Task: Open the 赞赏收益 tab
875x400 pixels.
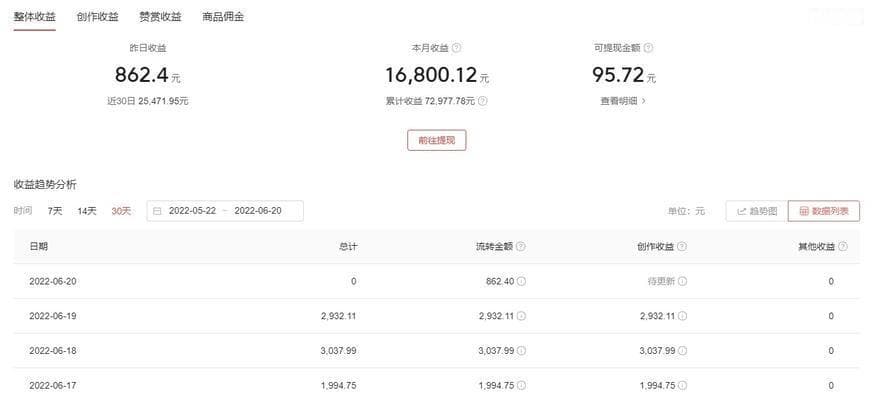Action: click(x=160, y=17)
